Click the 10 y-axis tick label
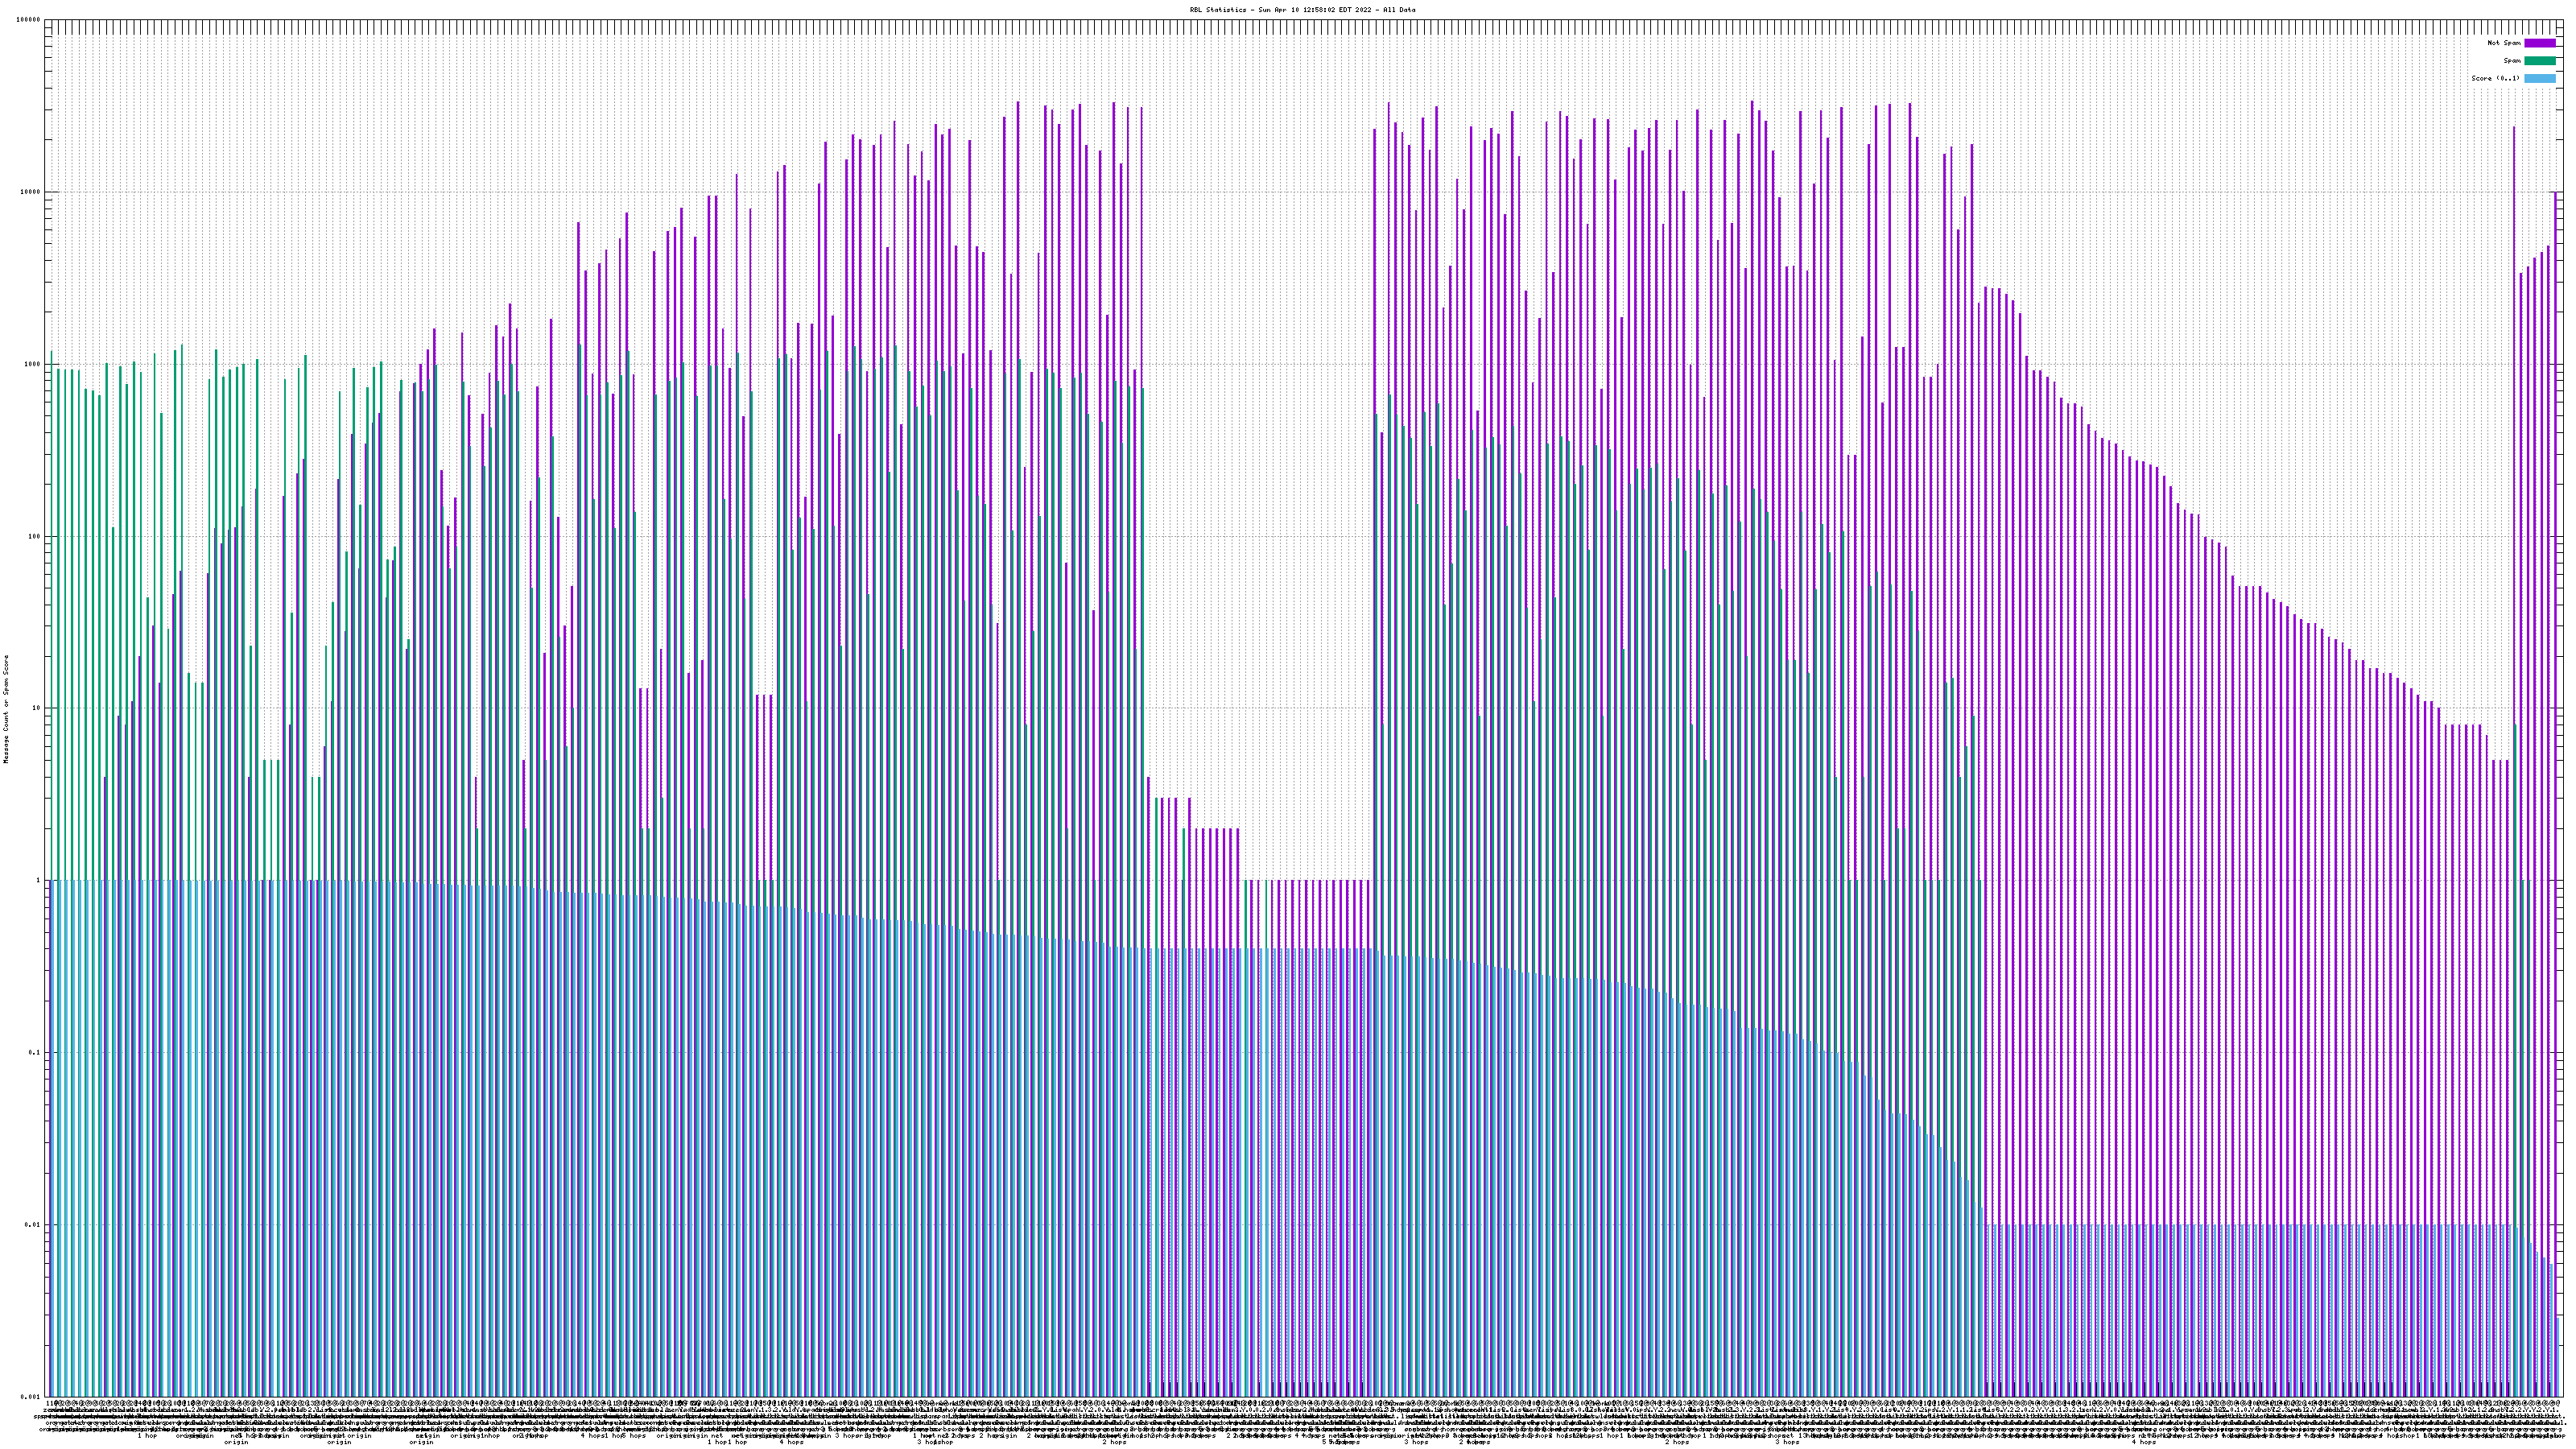The height and width of the screenshot is (1449, 2576). pyautogui.click(x=37, y=708)
